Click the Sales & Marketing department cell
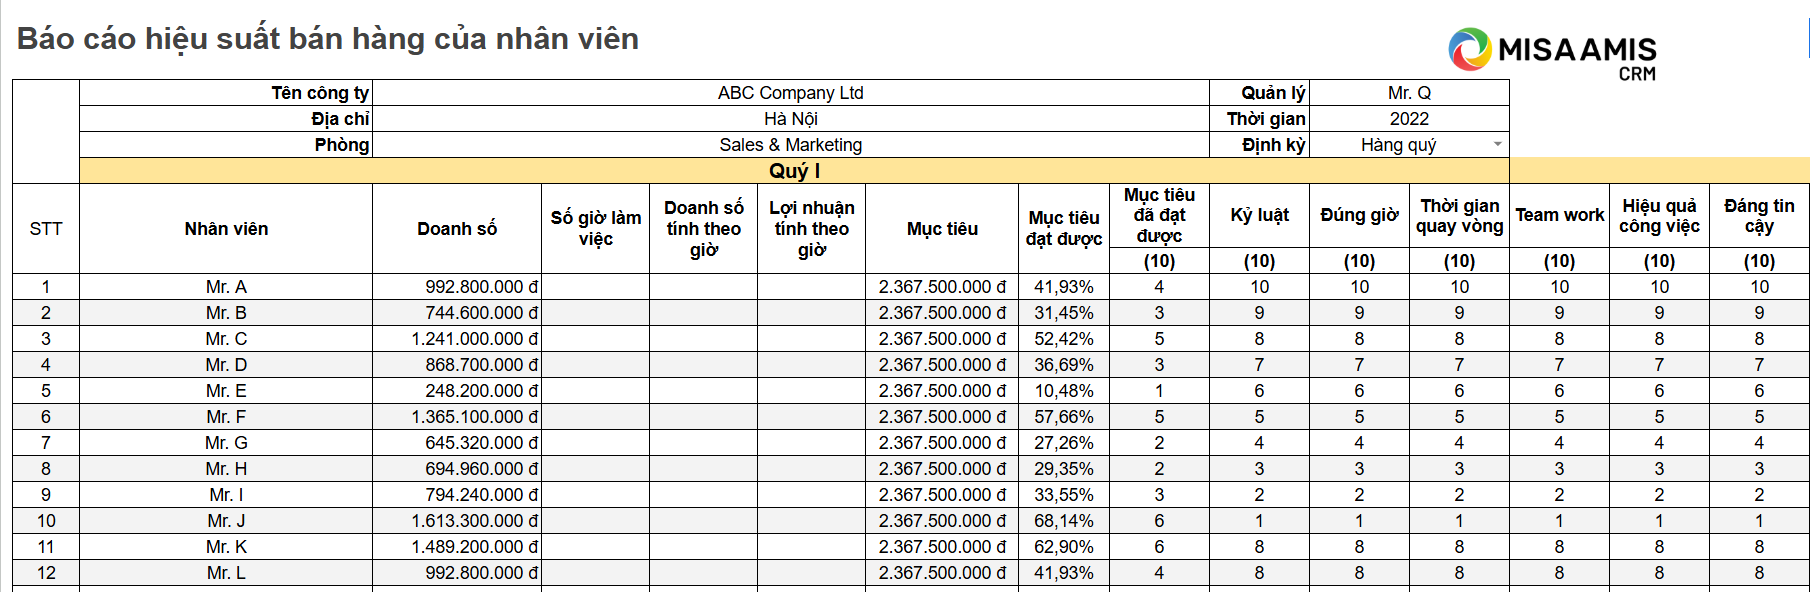This screenshot has height=592, width=1810. click(790, 145)
